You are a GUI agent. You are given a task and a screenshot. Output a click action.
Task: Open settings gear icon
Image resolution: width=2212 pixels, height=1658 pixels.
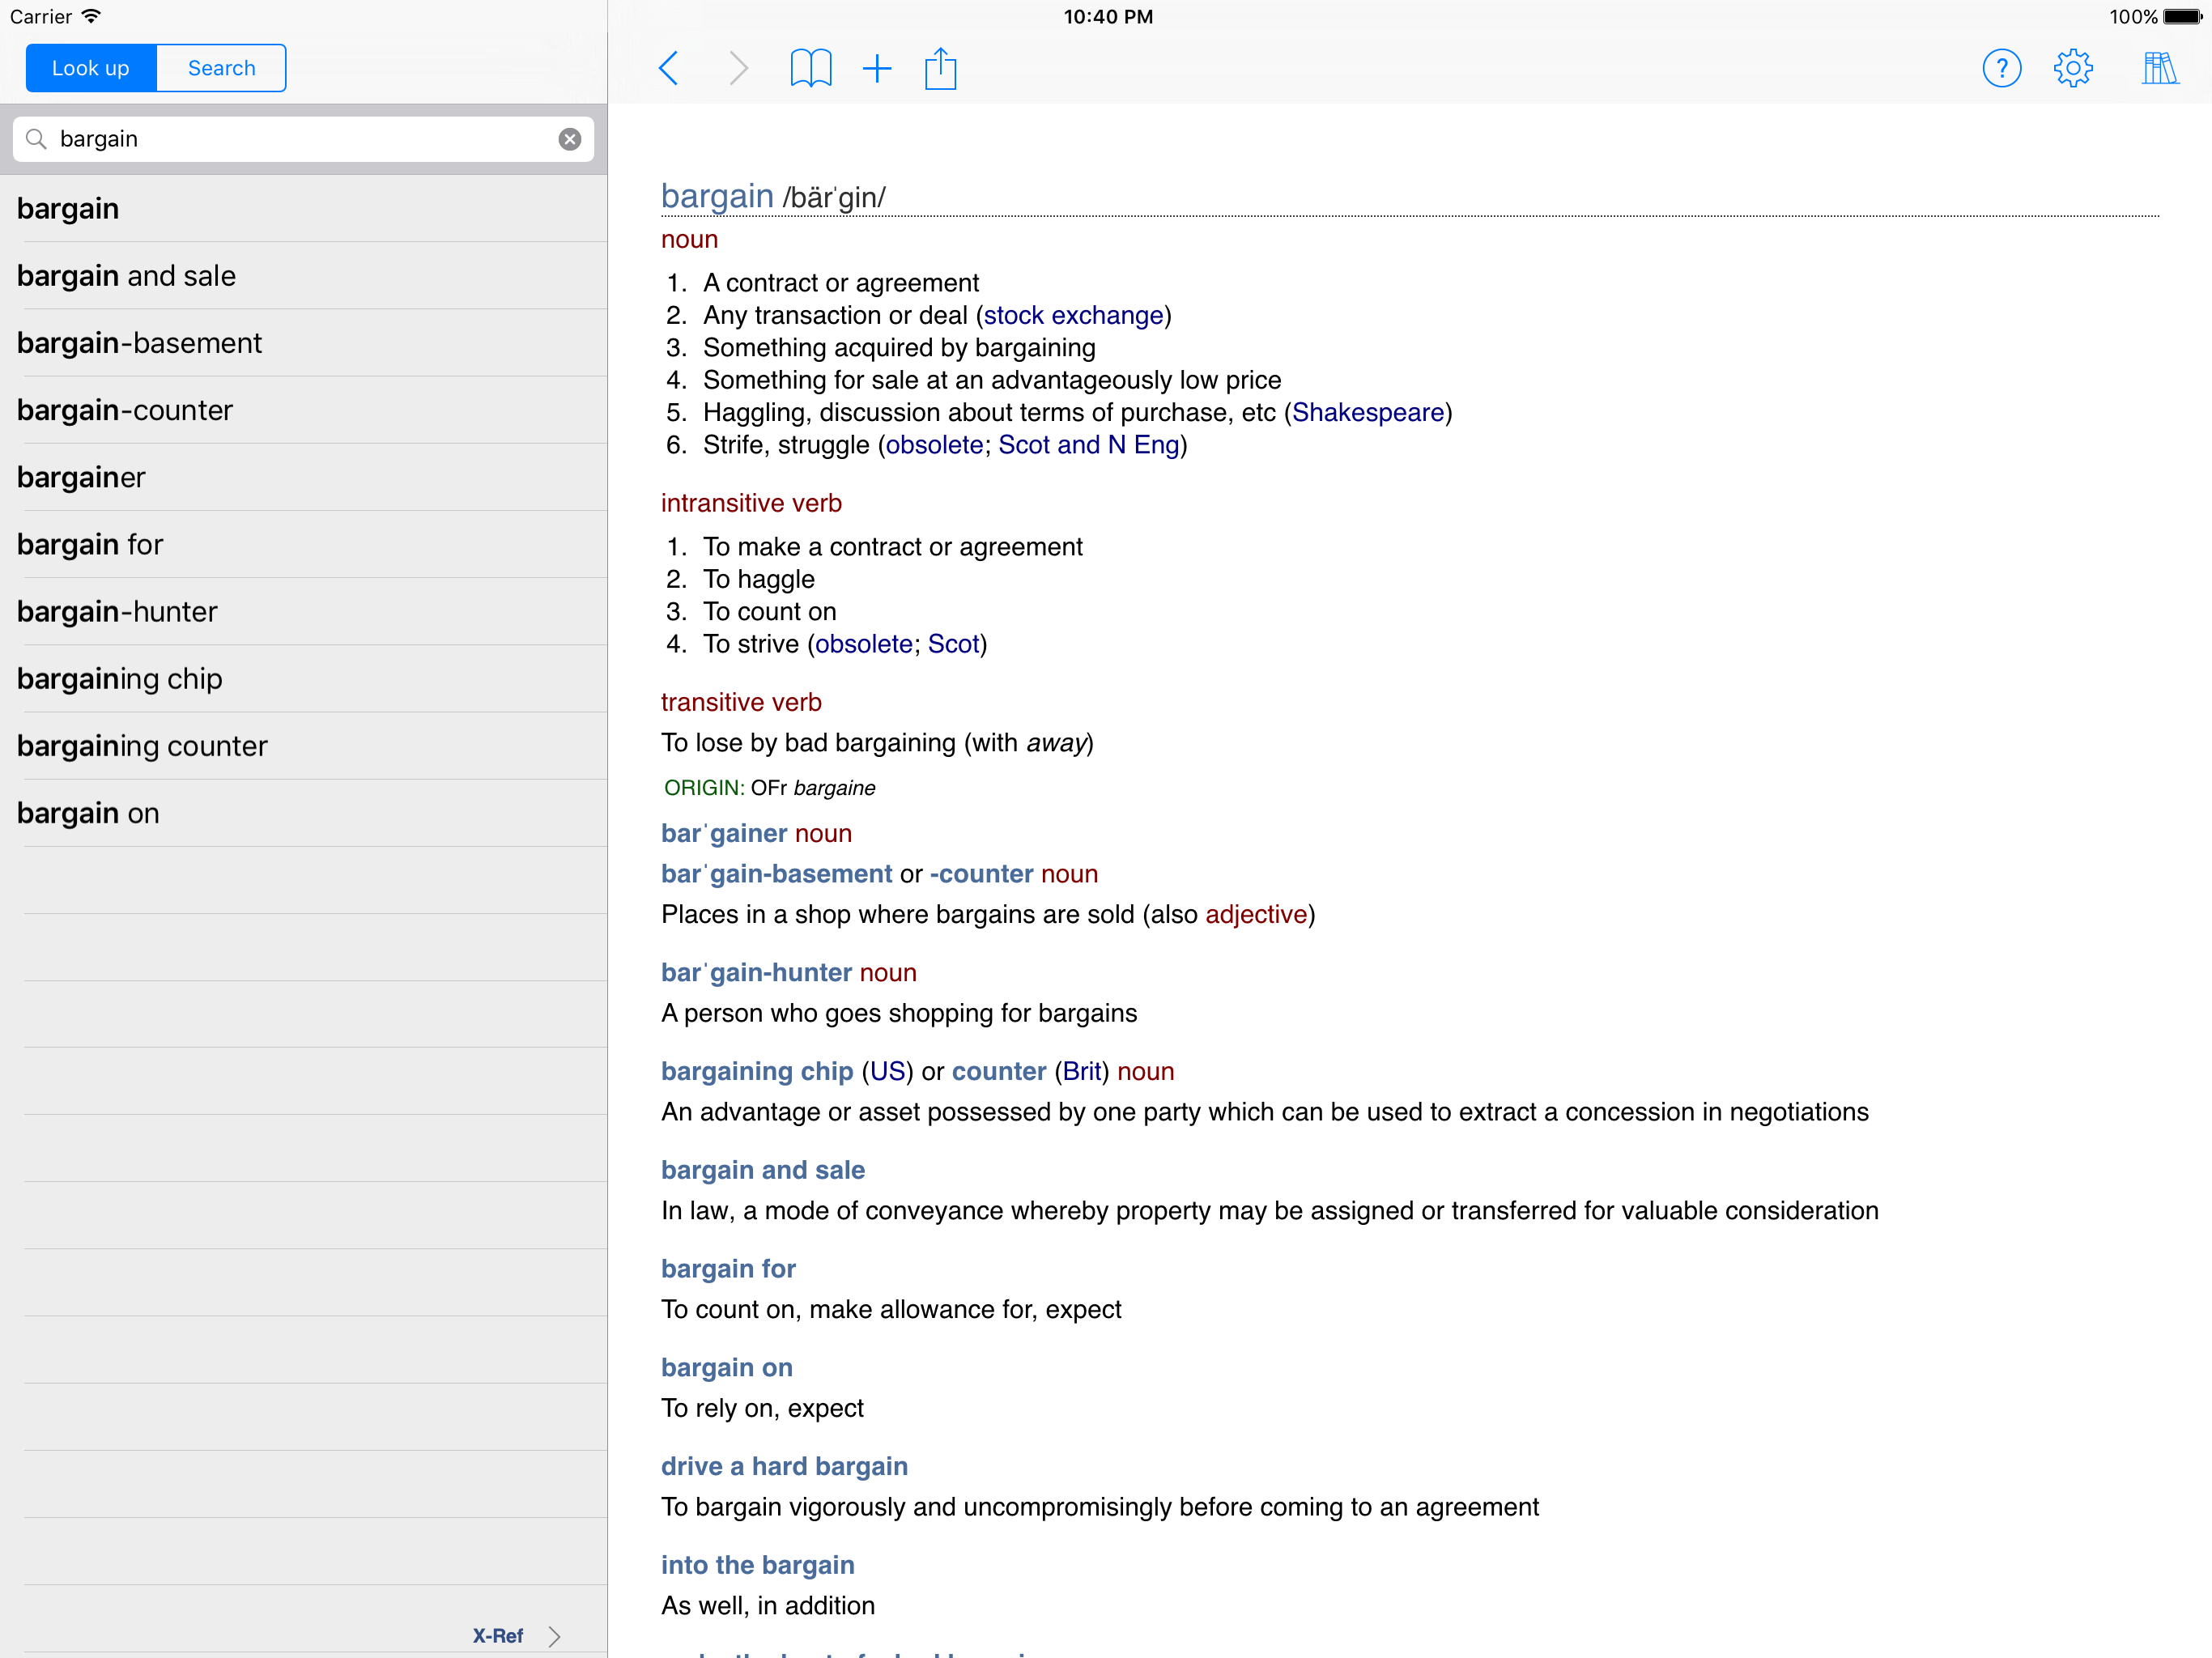click(x=2073, y=68)
